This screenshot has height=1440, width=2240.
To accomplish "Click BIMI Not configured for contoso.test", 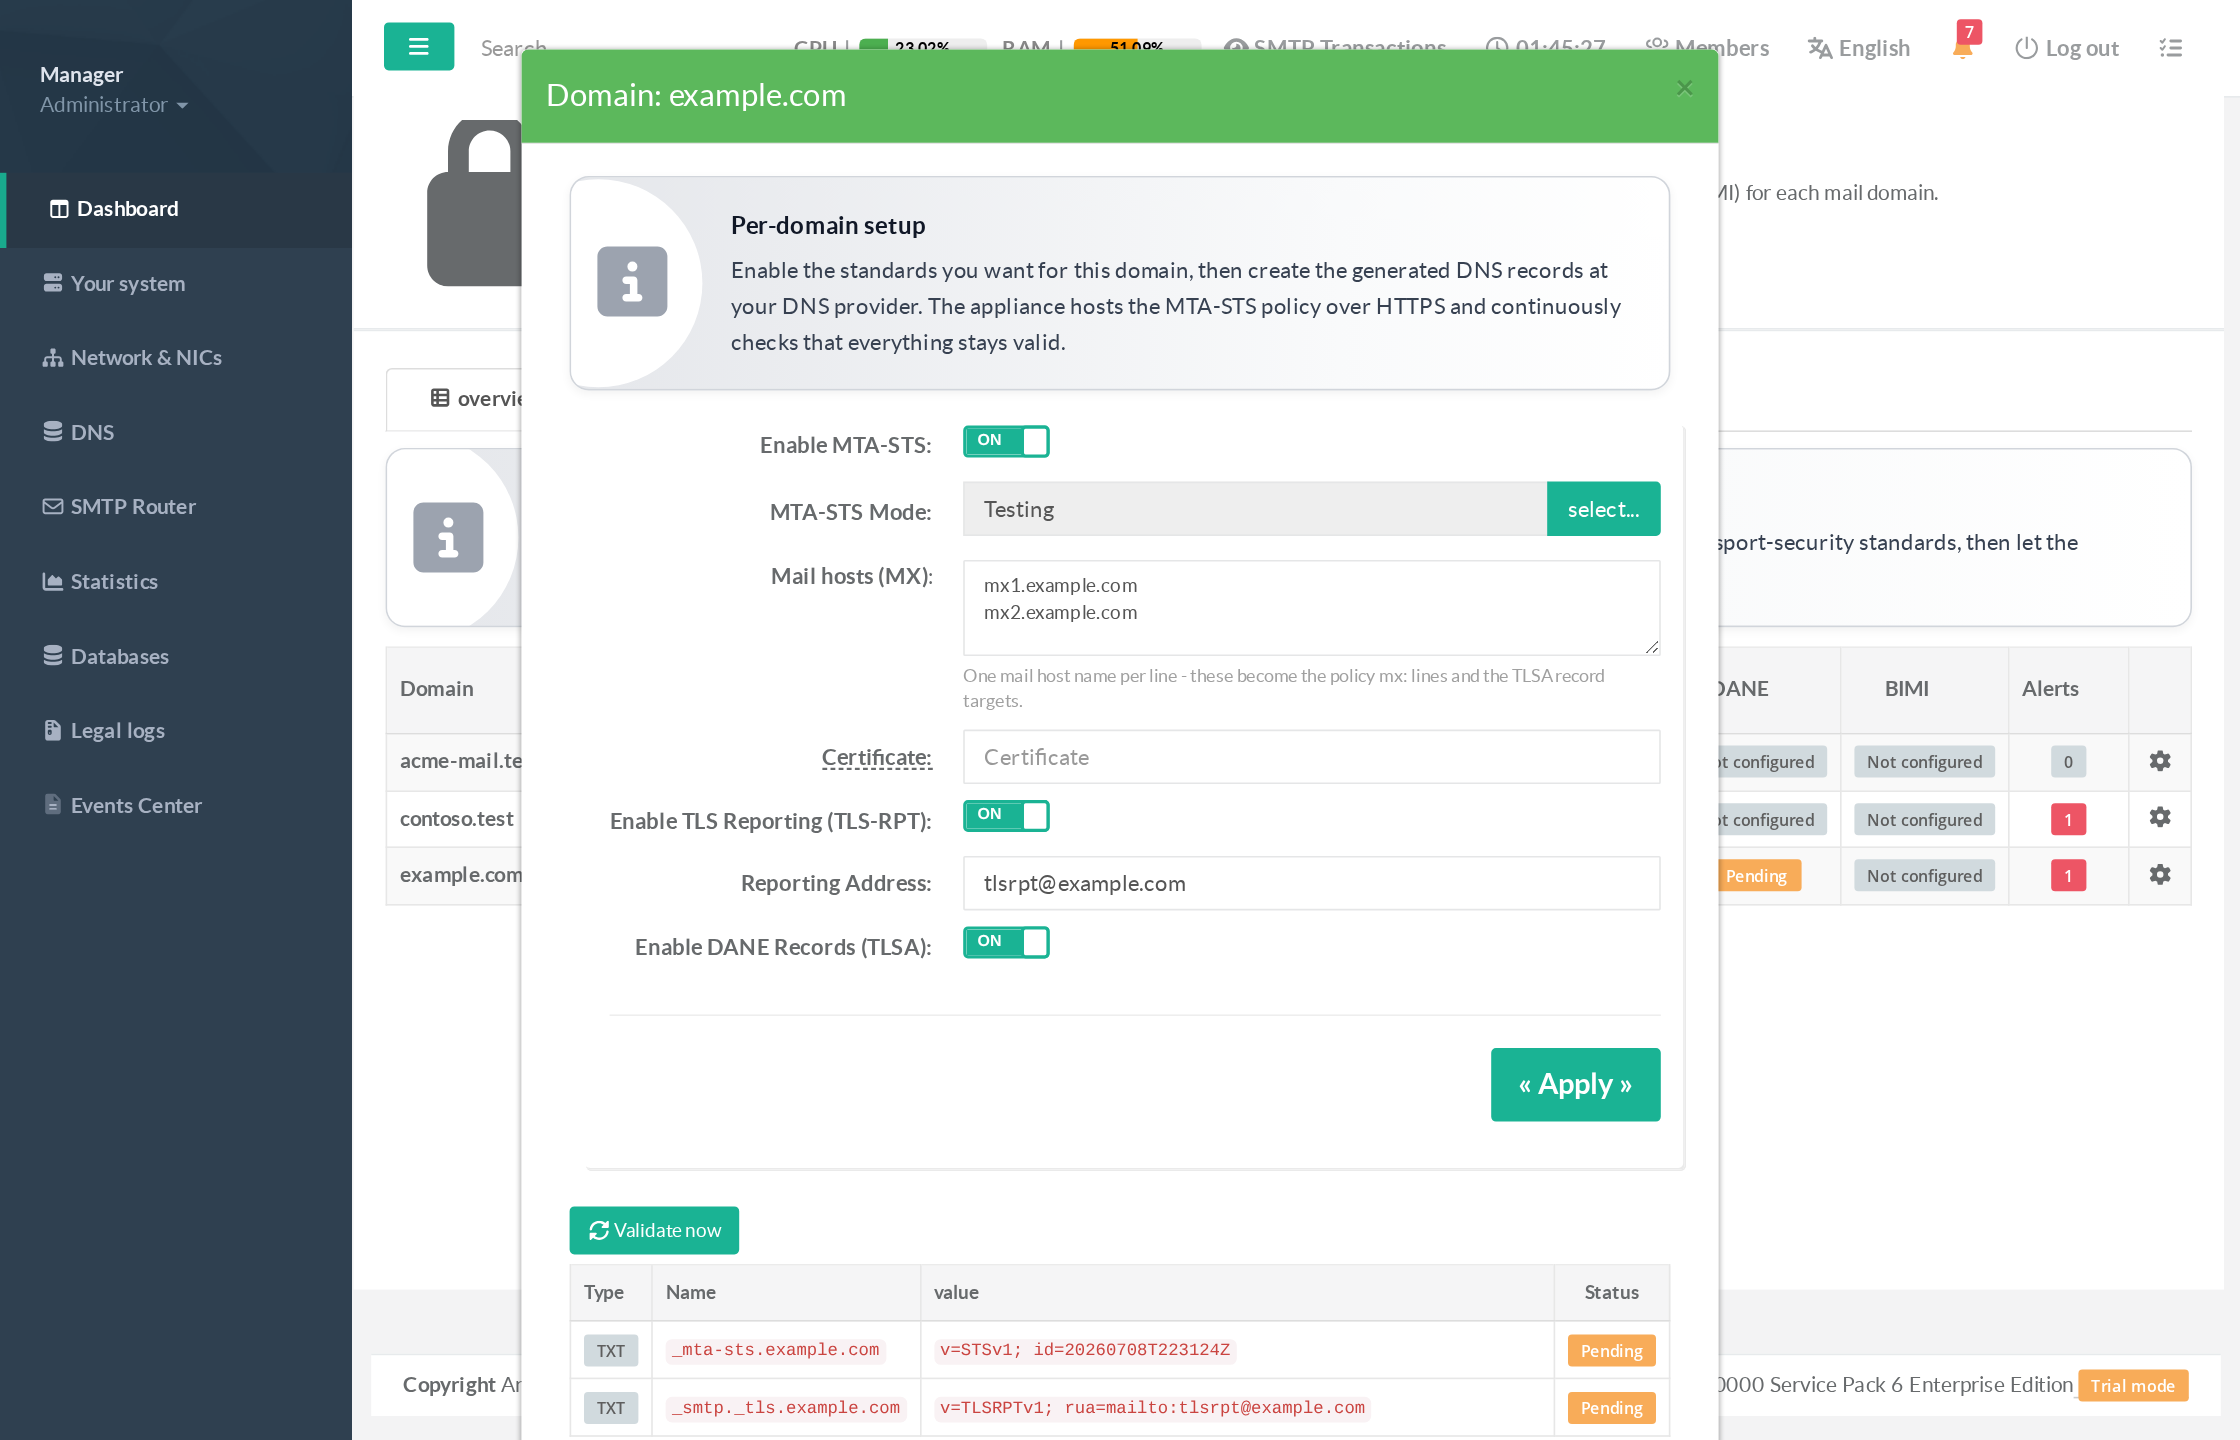I will pyautogui.click(x=1924, y=819).
